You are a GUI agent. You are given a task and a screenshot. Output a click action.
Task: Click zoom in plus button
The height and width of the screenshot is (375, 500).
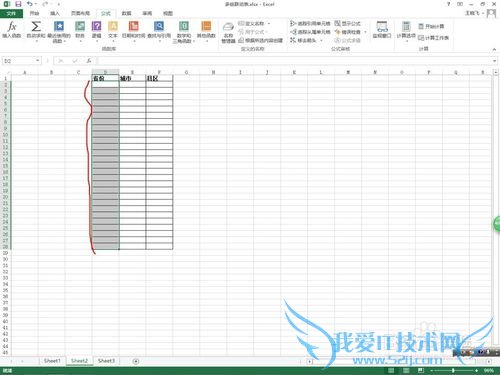tap(477, 370)
